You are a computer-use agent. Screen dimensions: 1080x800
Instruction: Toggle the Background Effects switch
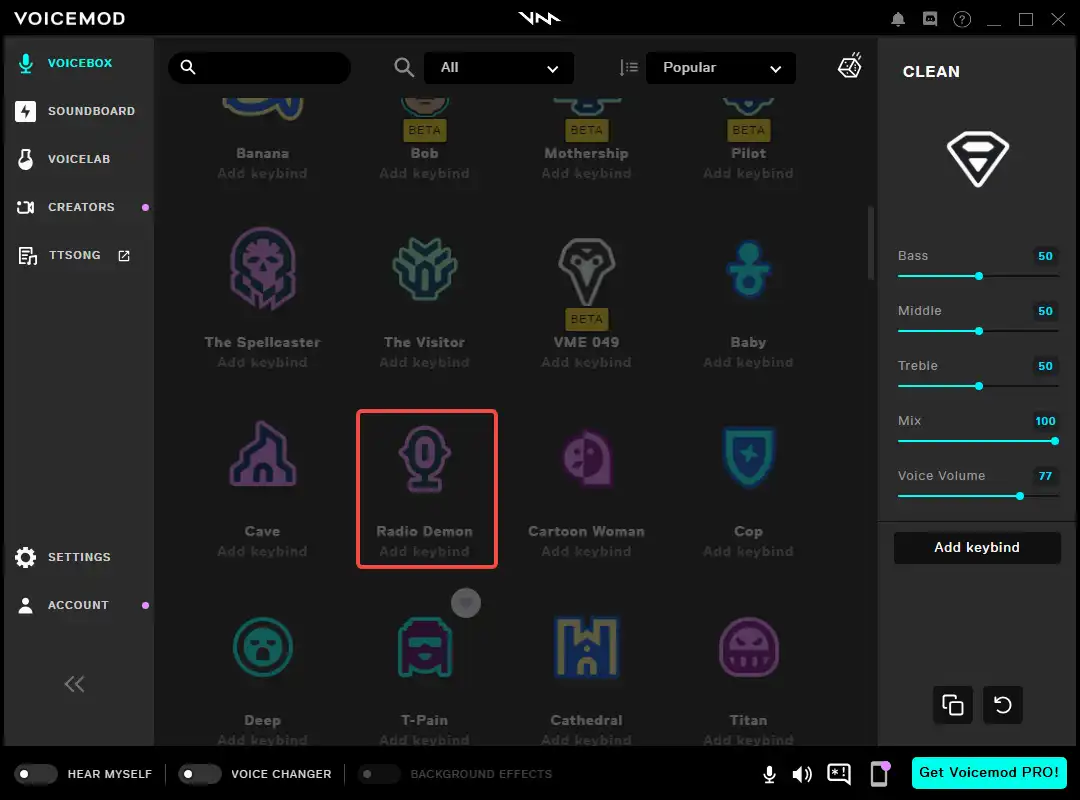click(379, 774)
